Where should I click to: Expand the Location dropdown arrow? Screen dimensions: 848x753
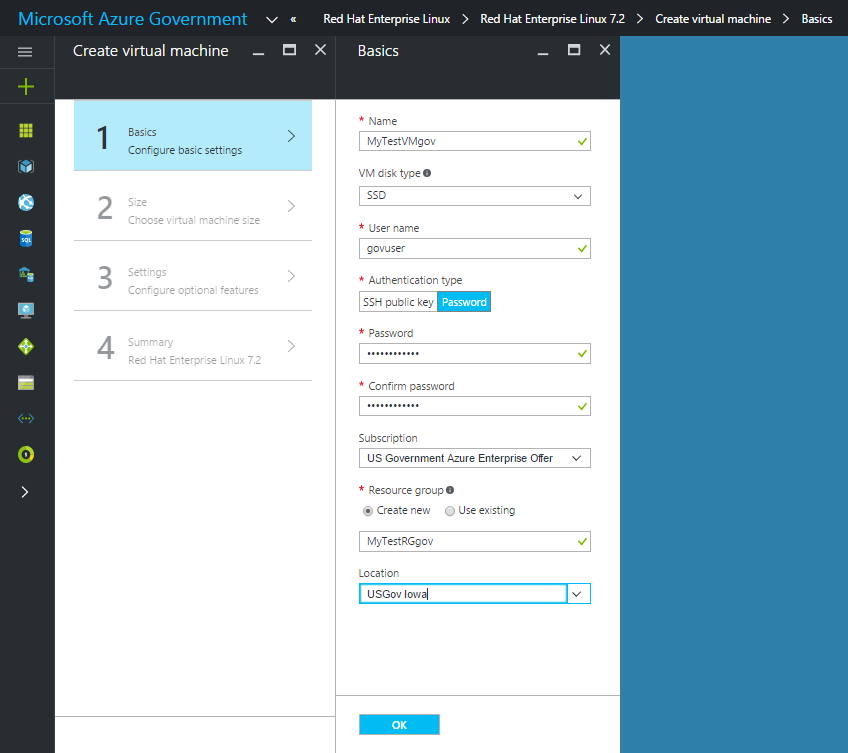[578, 593]
